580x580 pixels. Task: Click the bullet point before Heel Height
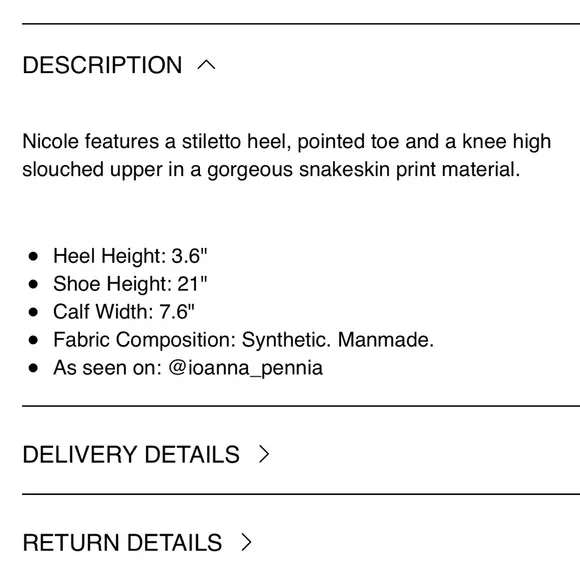[33, 256]
